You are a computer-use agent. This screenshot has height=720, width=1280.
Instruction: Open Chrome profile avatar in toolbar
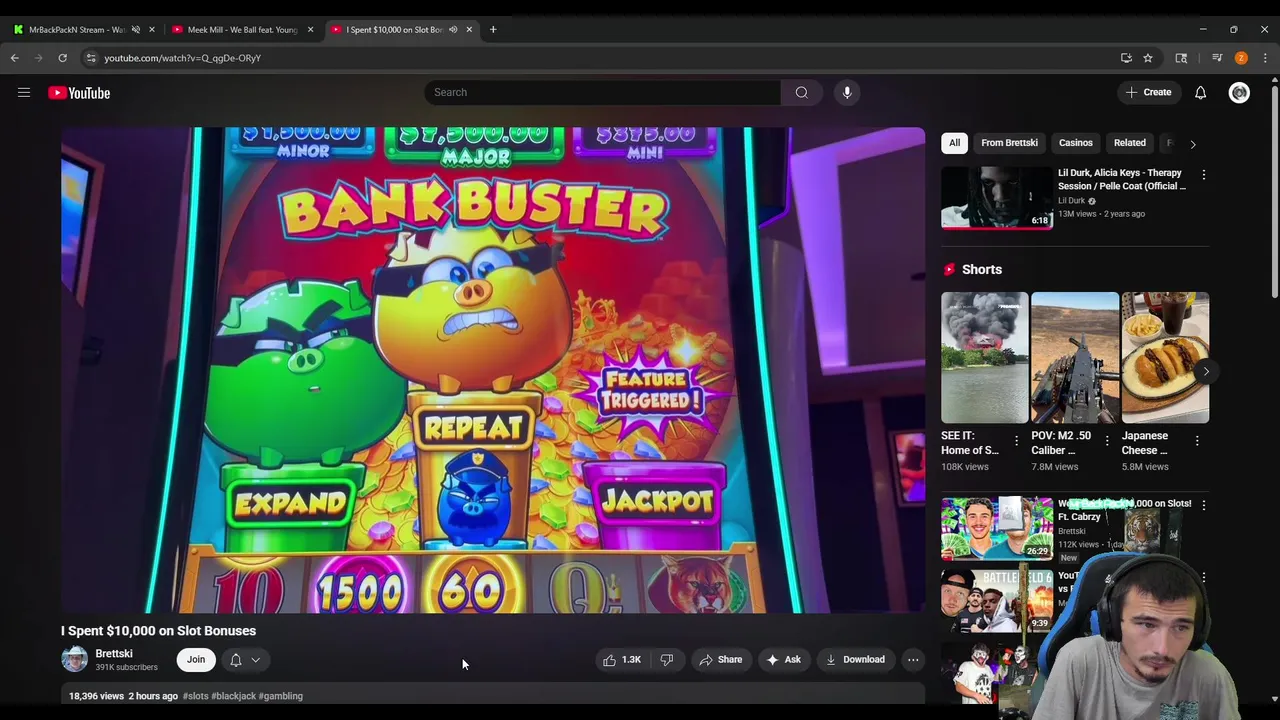(x=1241, y=58)
